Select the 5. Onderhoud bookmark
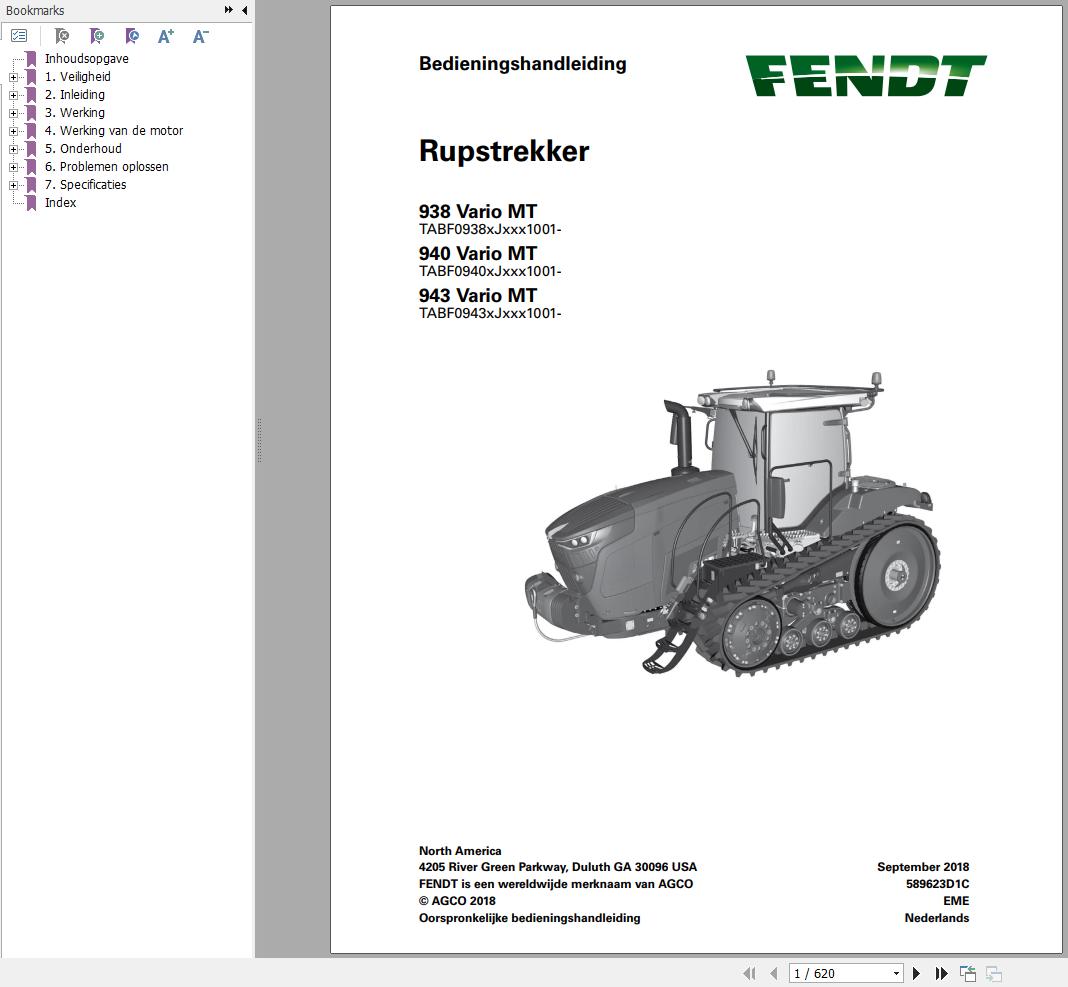This screenshot has width=1068, height=987. (x=83, y=148)
